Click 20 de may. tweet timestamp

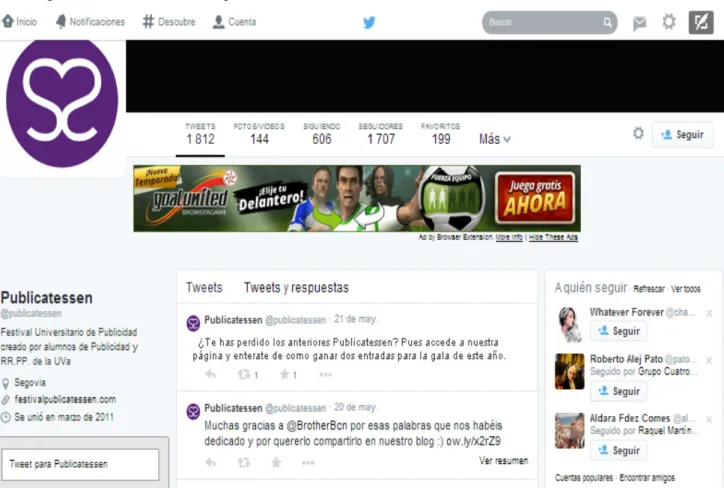pyautogui.click(x=356, y=407)
